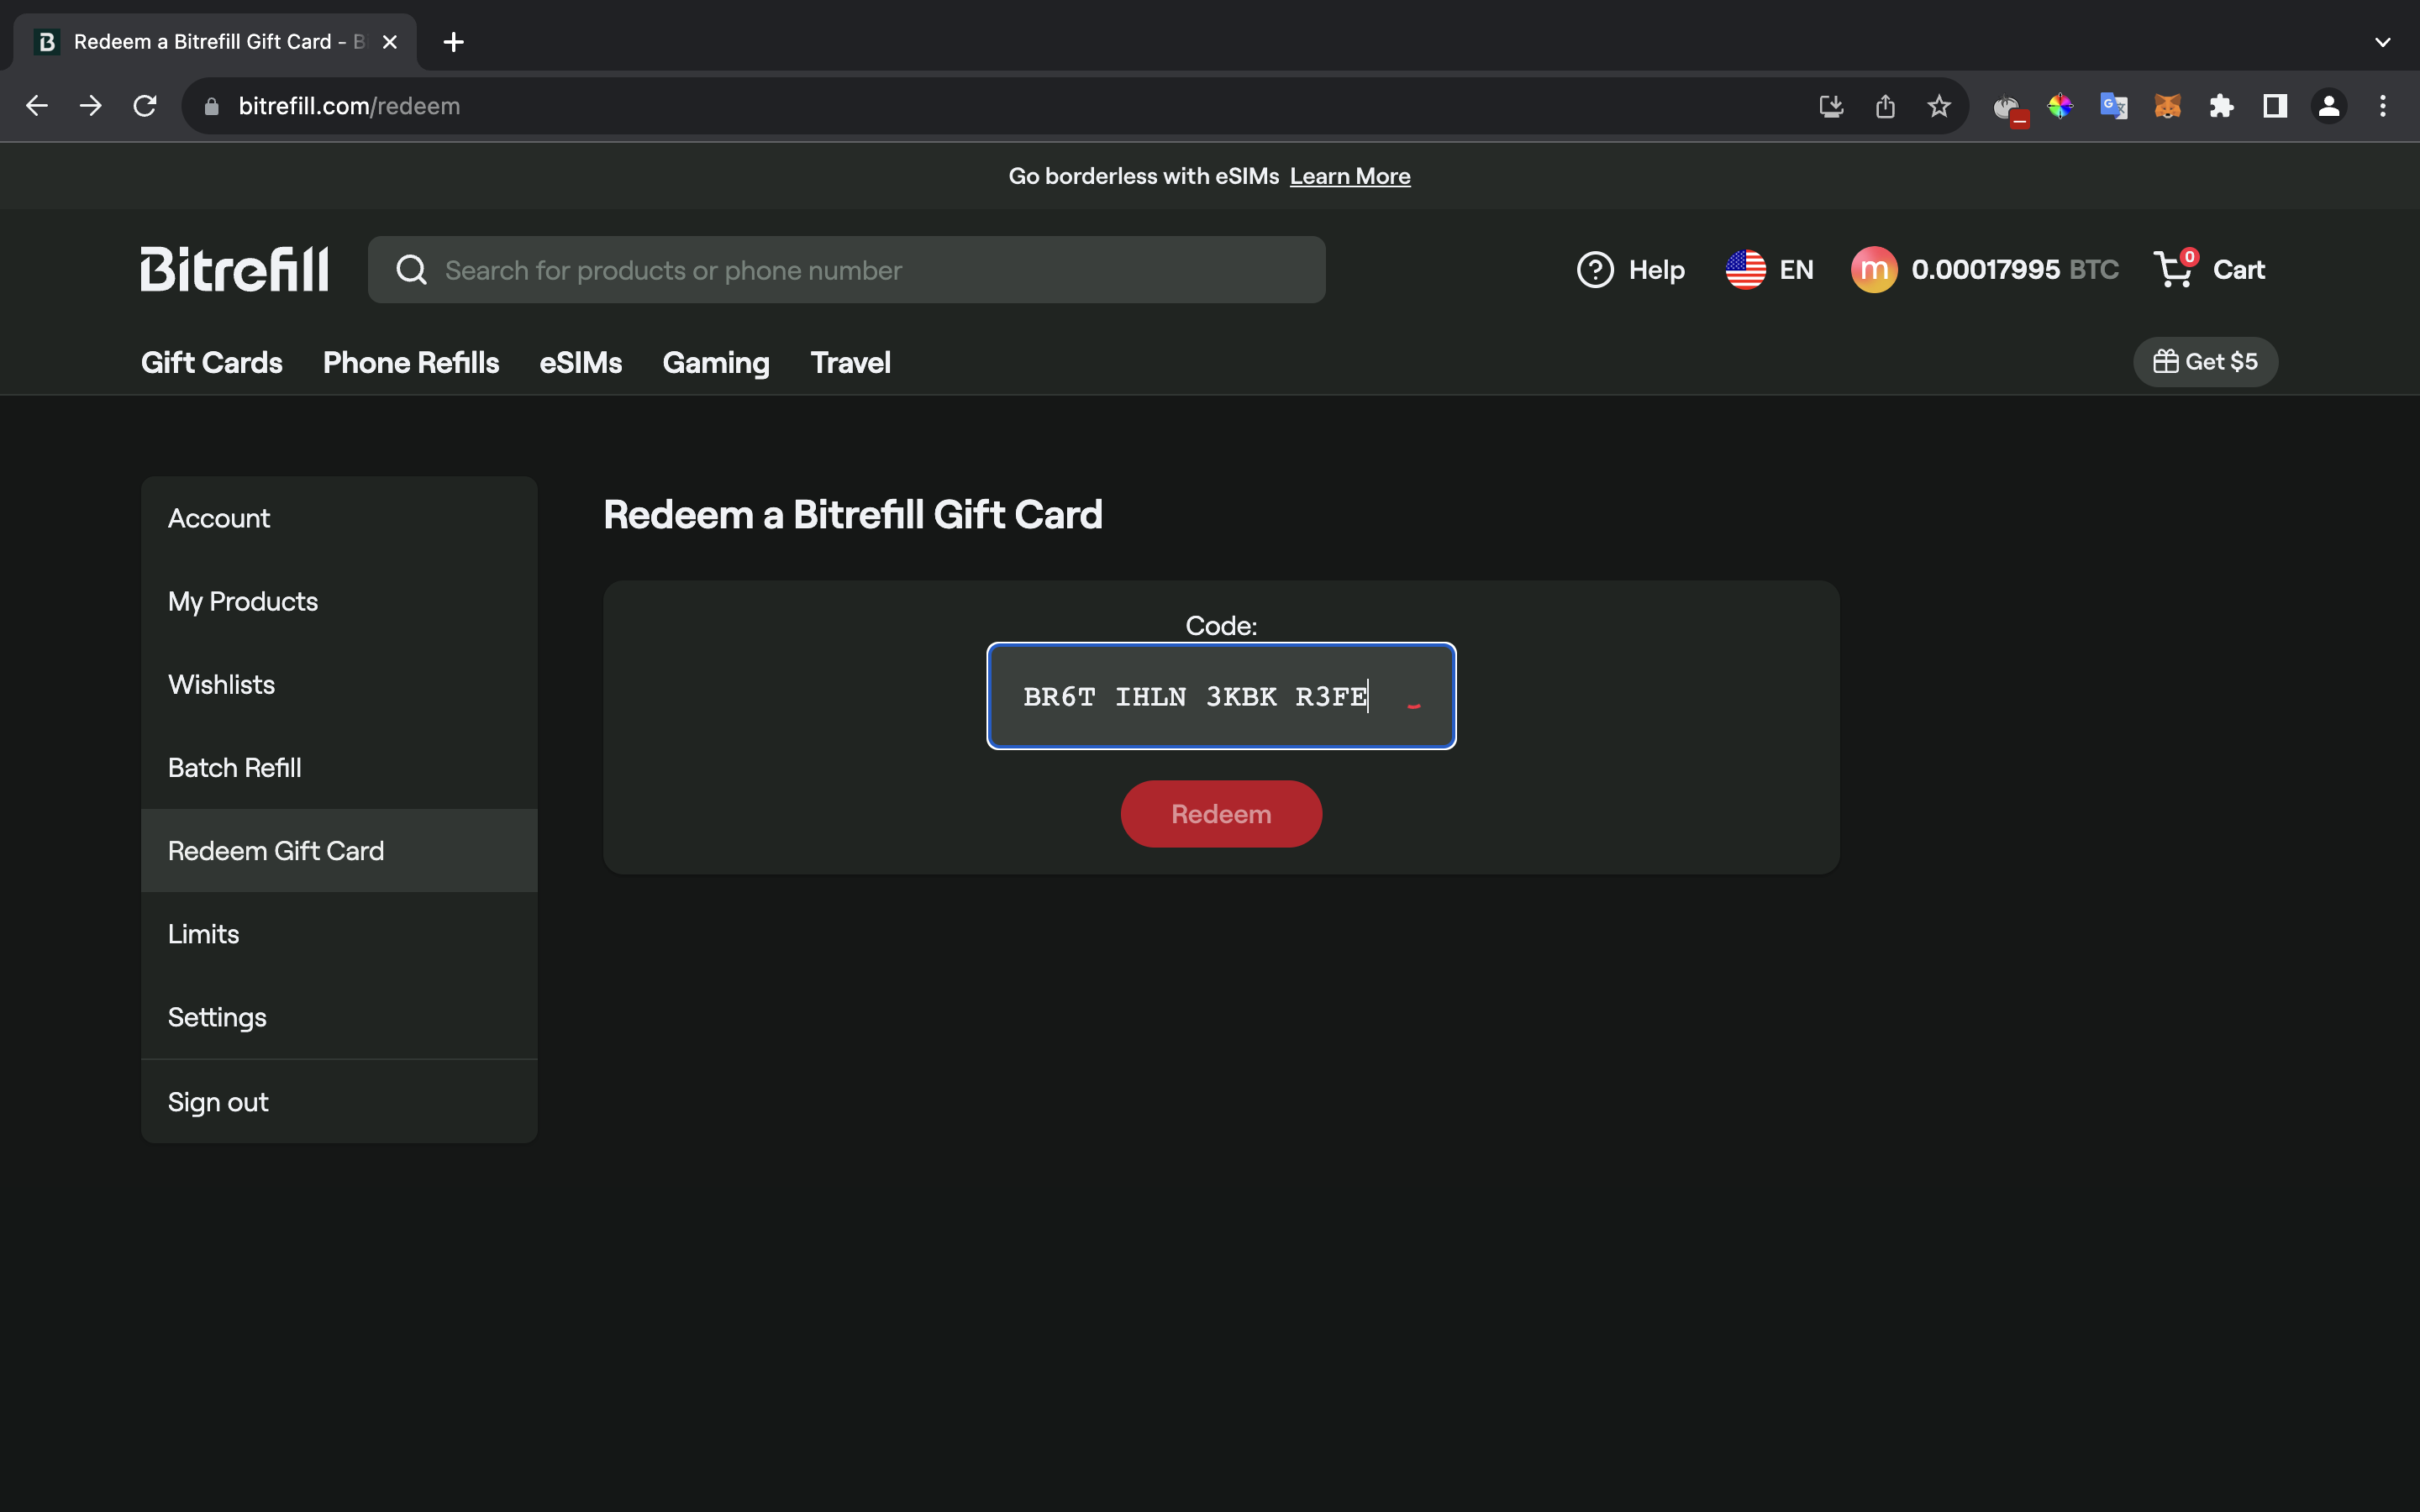Screen dimensions: 2420x1512
Task: Click the padlock site info icon
Action: point(211,106)
